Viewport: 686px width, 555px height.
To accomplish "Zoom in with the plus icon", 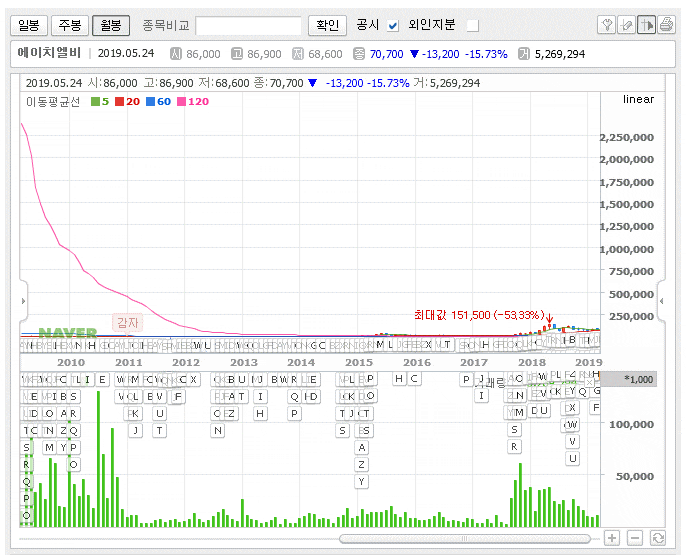I will (x=612, y=538).
